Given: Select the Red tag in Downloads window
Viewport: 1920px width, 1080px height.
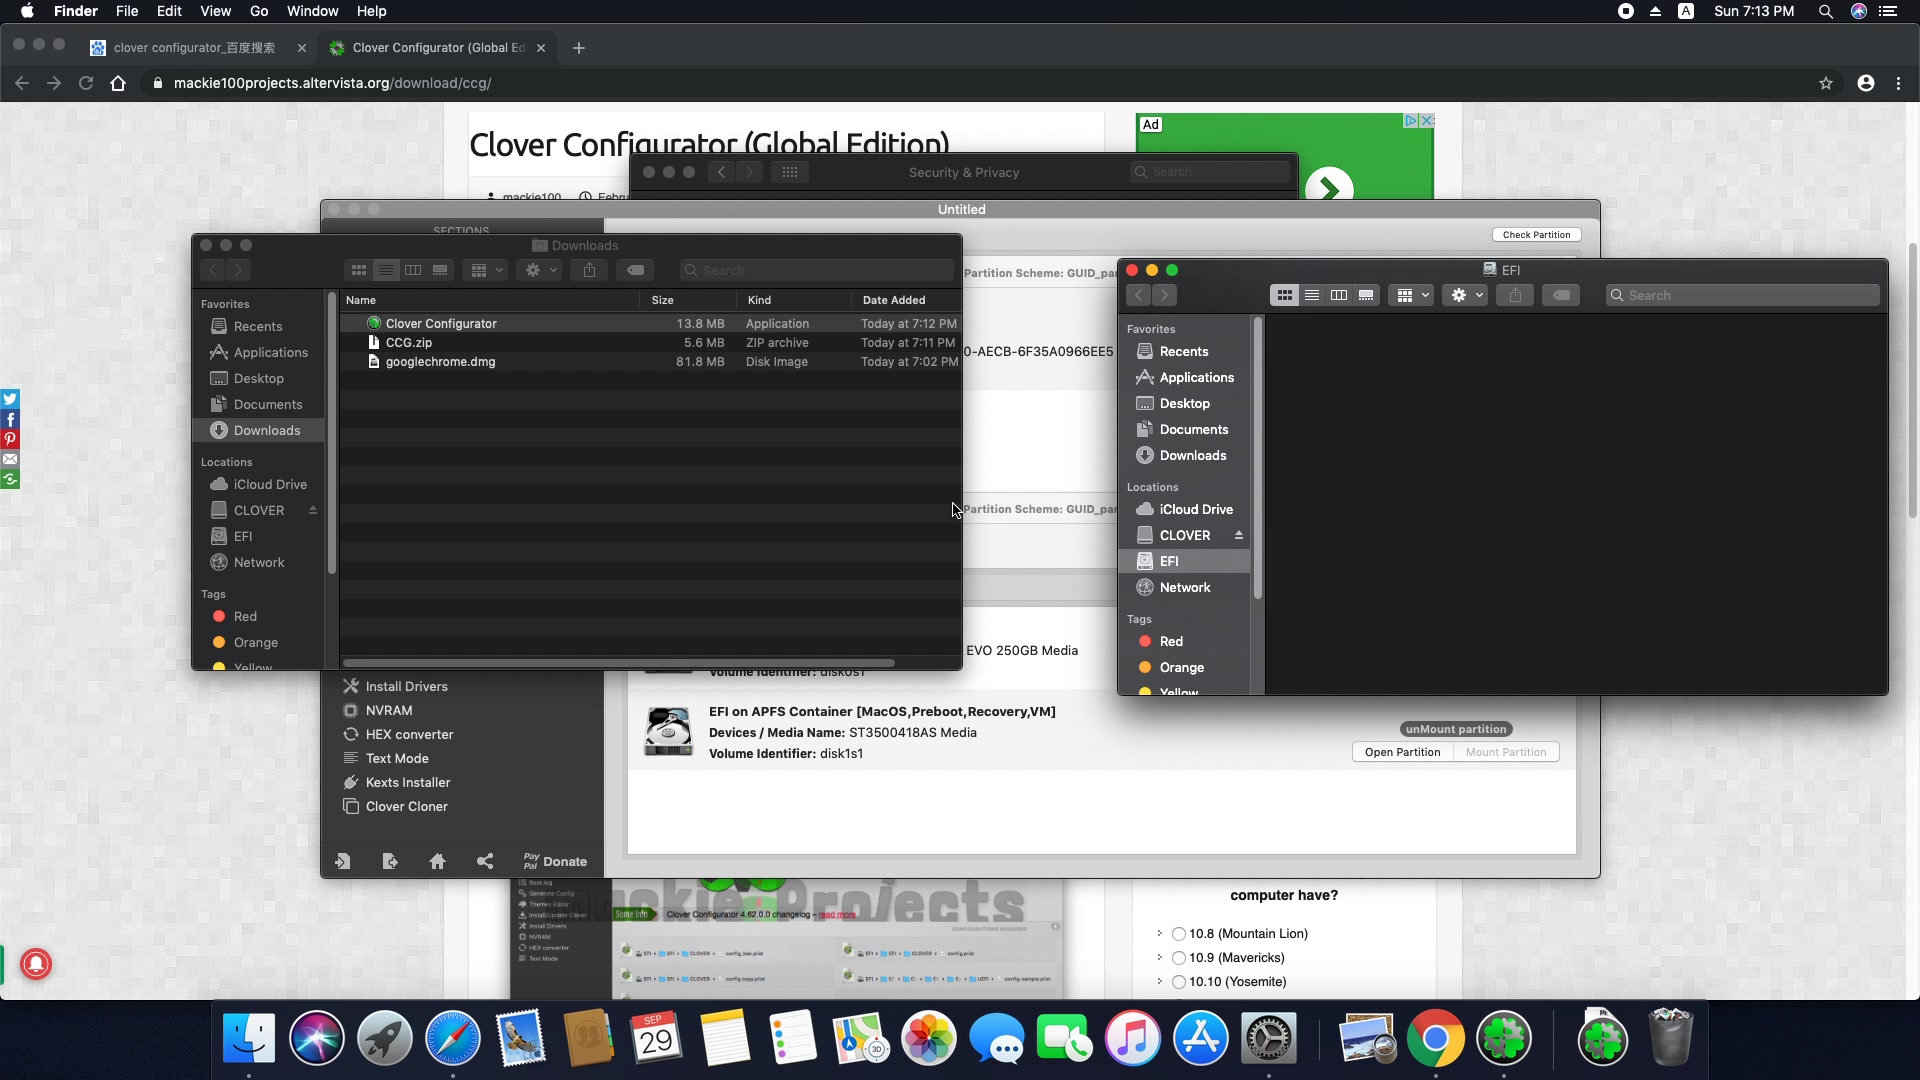Looking at the screenshot, I should [245, 616].
